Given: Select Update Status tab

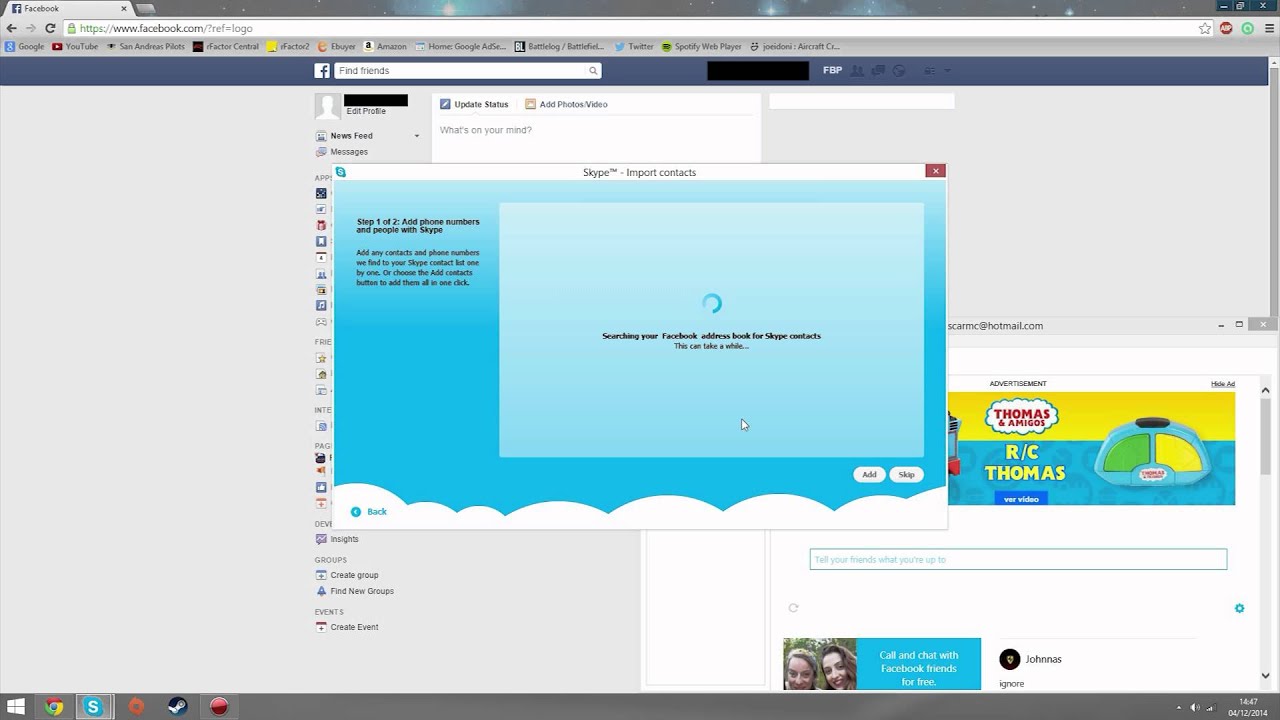Looking at the screenshot, I should pos(474,104).
